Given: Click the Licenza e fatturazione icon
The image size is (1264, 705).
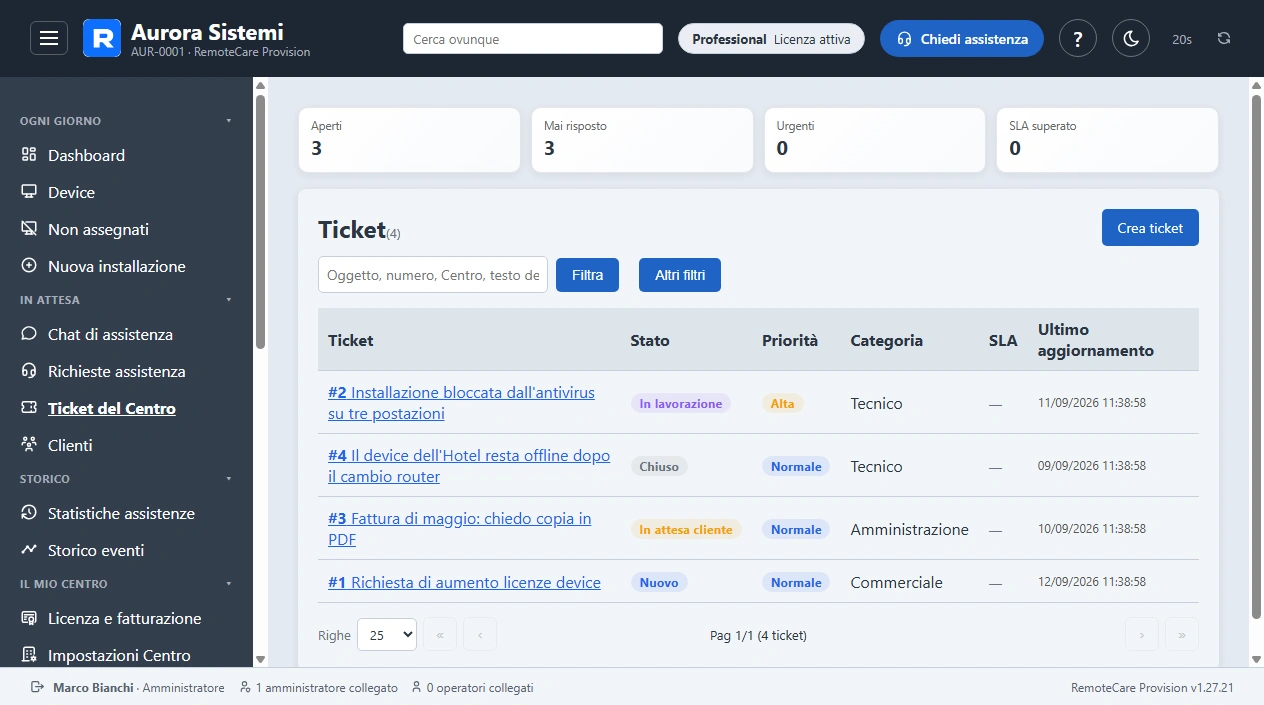Looking at the screenshot, I should coord(29,618).
